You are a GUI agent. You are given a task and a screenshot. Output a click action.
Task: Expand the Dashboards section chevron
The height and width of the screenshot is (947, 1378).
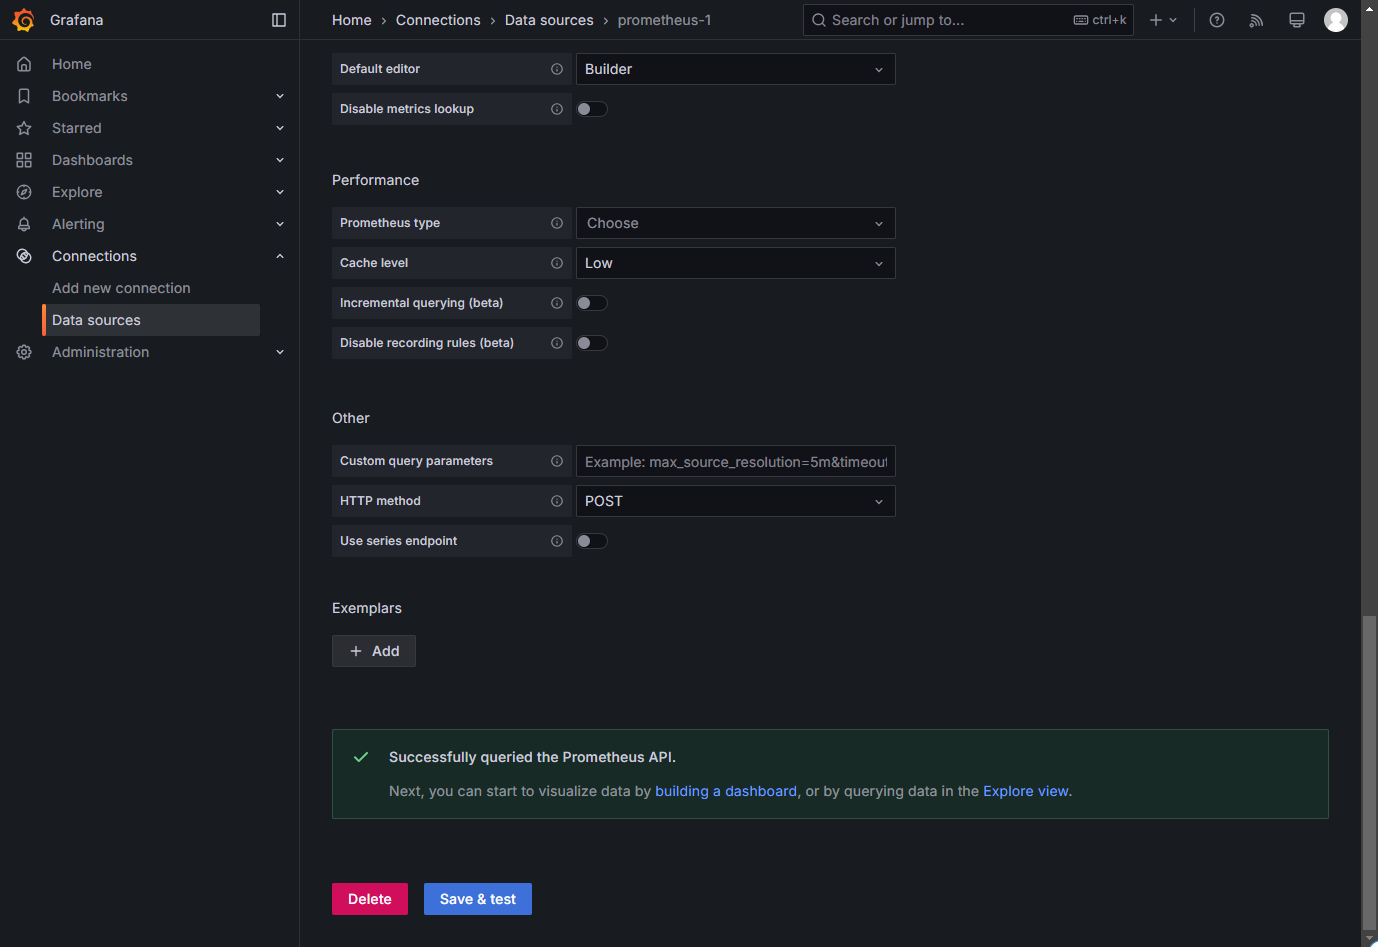pos(280,160)
